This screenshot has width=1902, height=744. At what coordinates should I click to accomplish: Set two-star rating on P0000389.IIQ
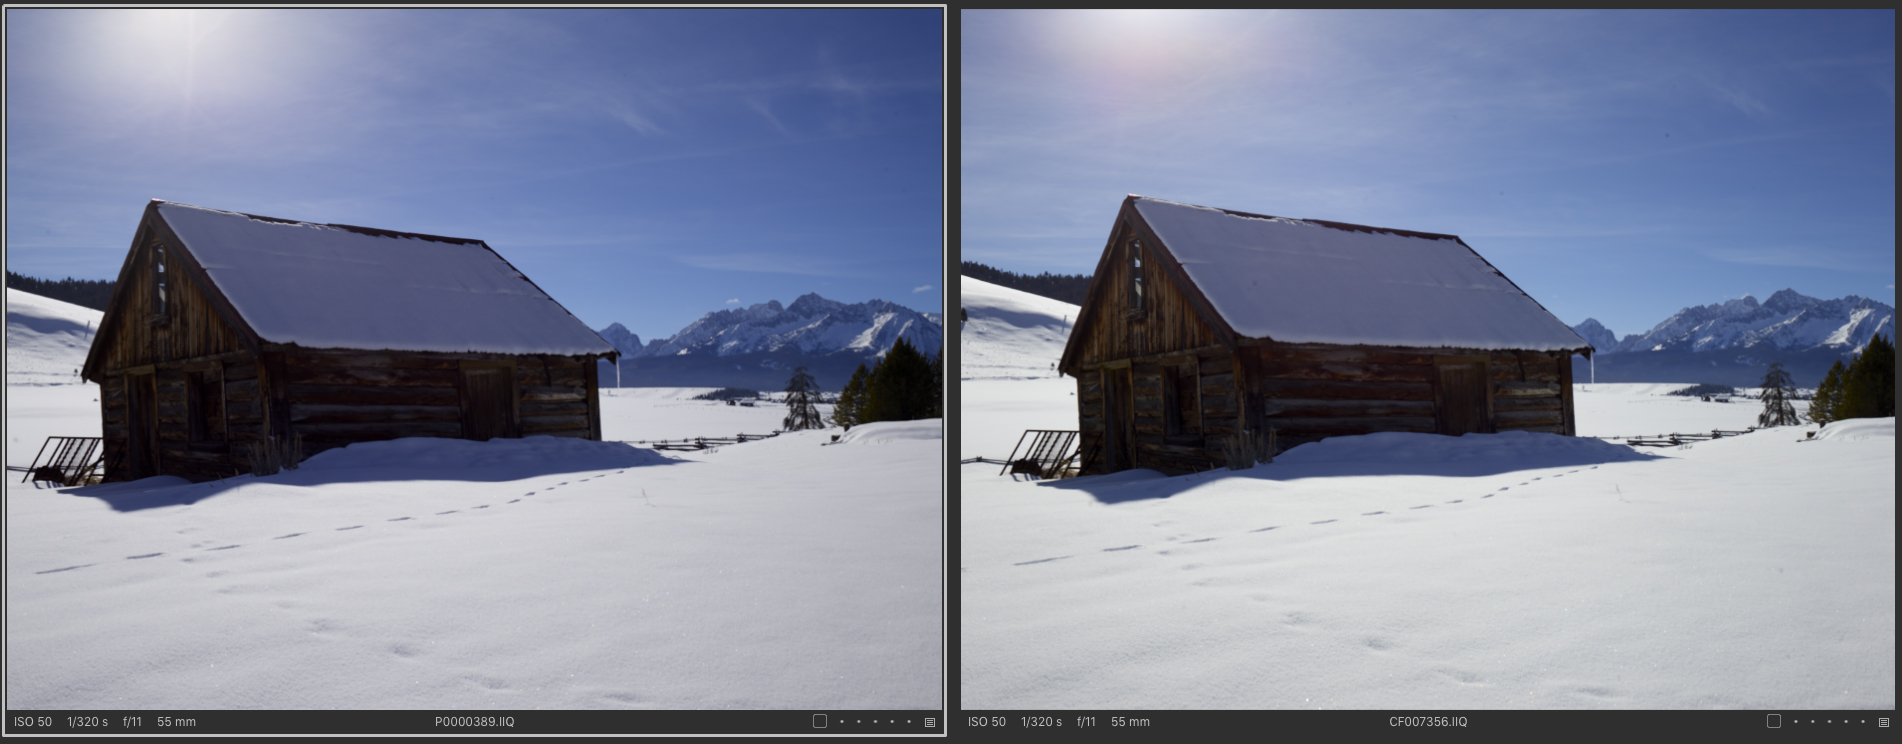pyautogui.click(x=858, y=722)
